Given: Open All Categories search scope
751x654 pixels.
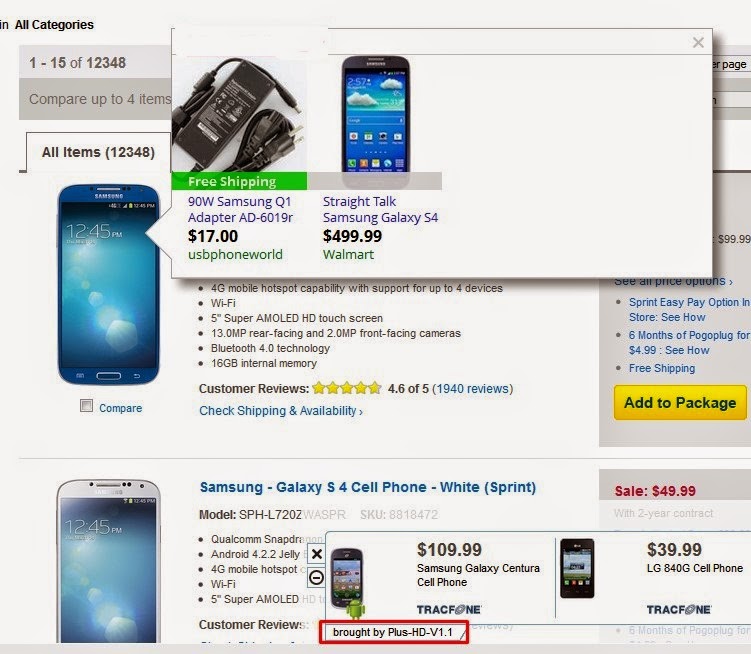Looking at the screenshot, I should click(54, 25).
